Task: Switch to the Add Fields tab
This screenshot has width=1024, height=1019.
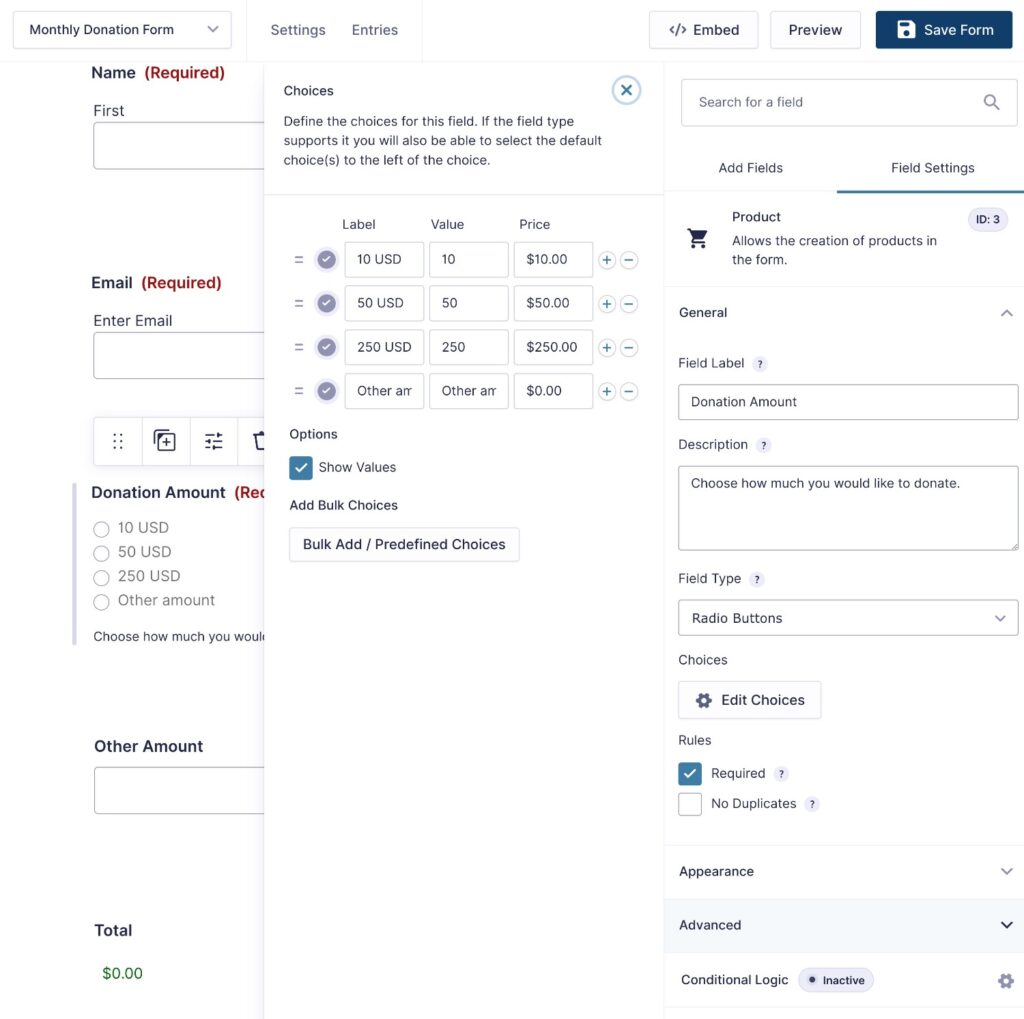Action: click(750, 168)
